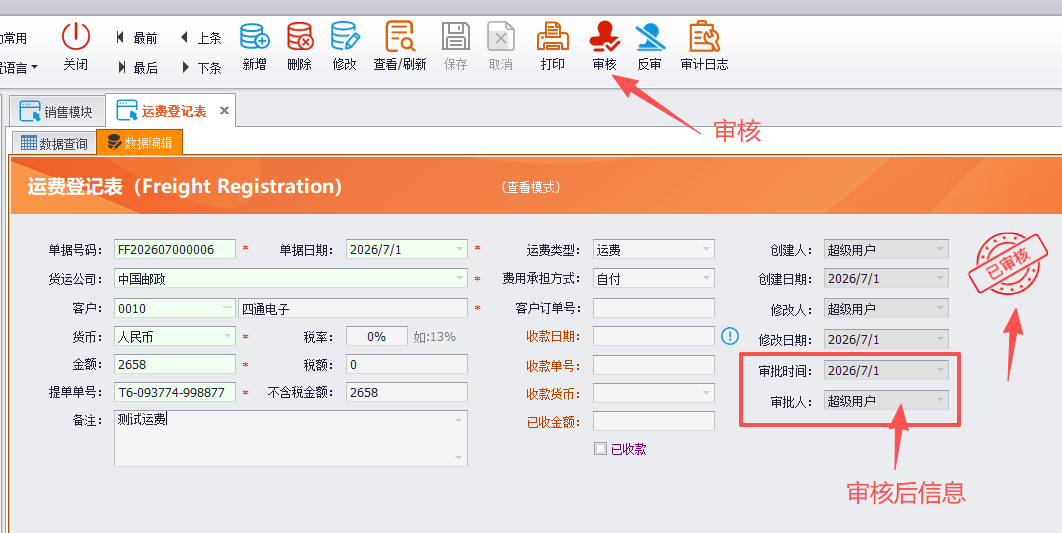The height and width of the screenshot is (533, 1062).
Task: Click the 关闭 power icon
Action: tap(76, 36)
